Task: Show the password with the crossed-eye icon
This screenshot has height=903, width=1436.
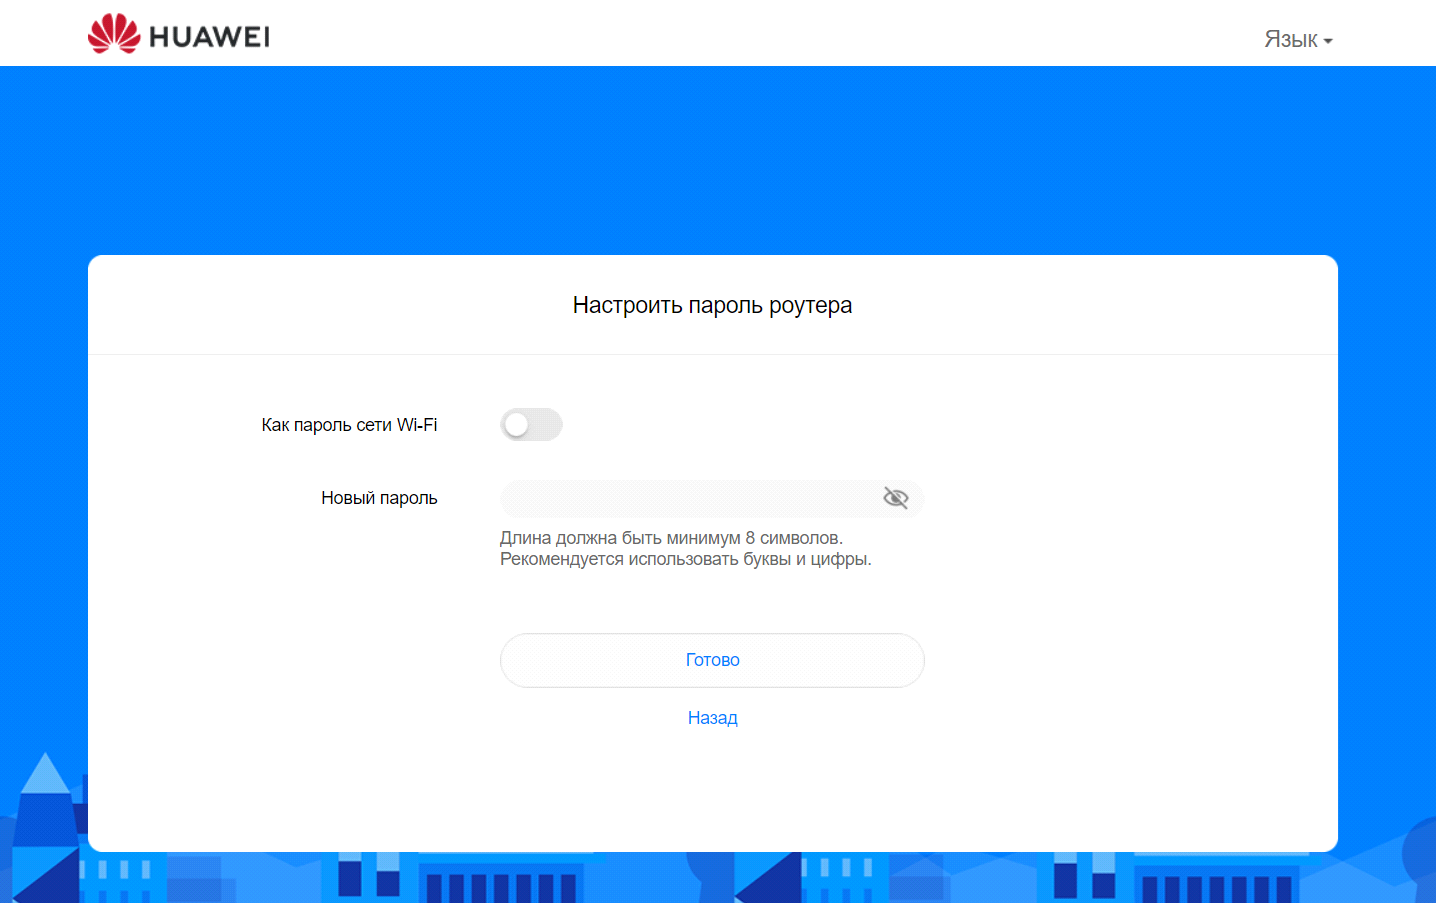Action: [x=895, y=498]
